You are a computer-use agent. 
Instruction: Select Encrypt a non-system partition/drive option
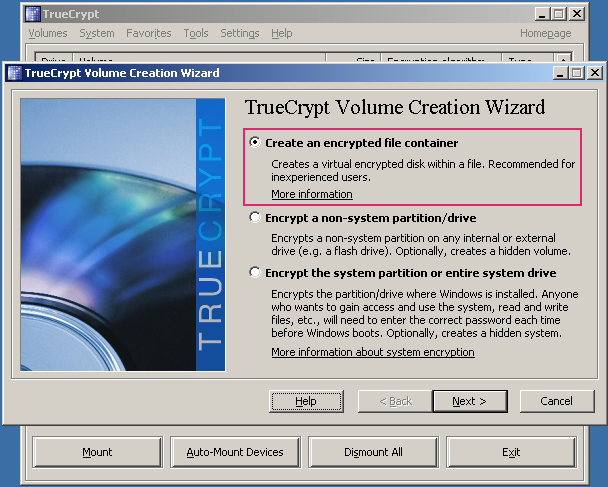255,218
